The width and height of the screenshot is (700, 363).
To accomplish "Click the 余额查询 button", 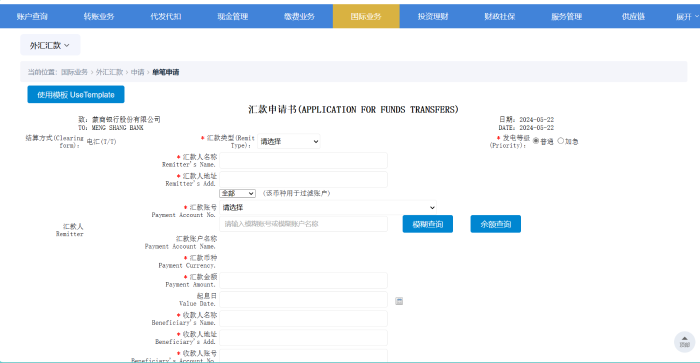I will click(x=496, y=224).
